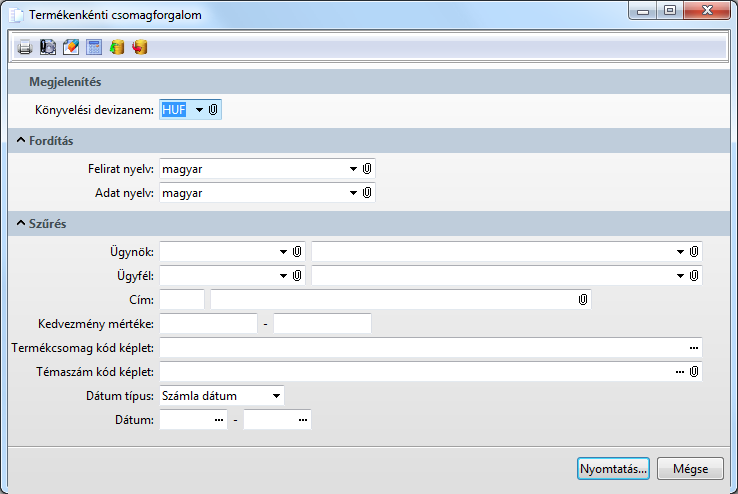
Task: Open ellipsis of Témaszám kód képlet
Action: click(x=680, y=372)
